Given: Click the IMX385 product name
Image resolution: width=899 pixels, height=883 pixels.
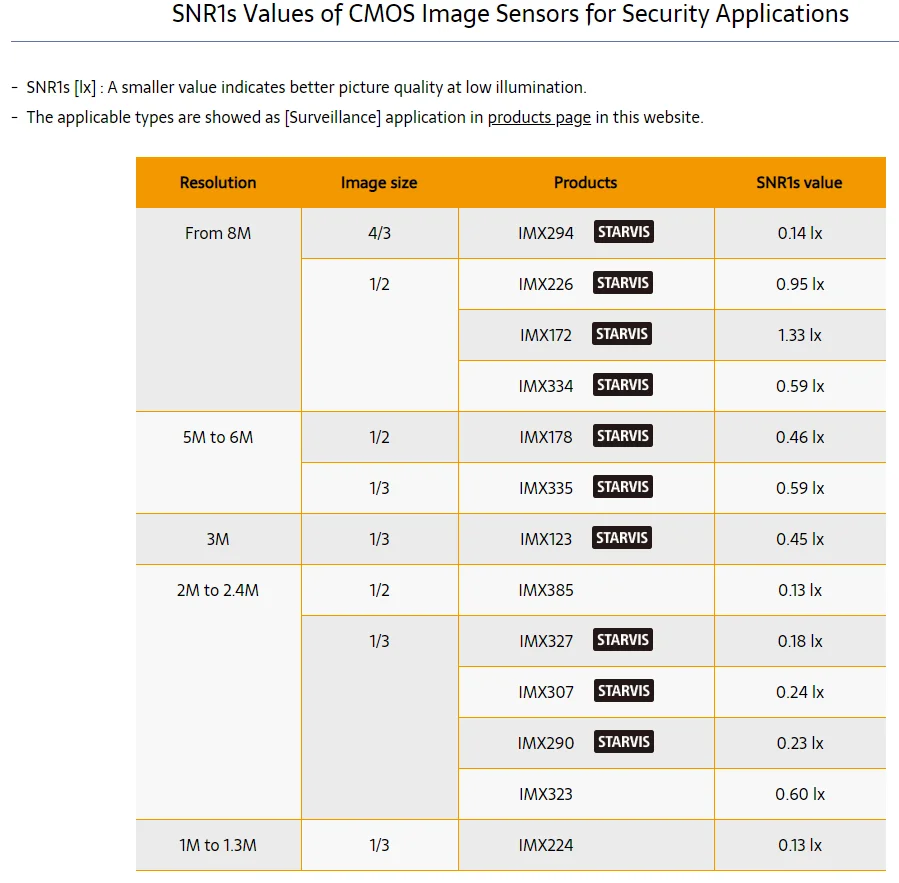Looking at the screenshot, I should pyautogui.click(x=546, y=590).
